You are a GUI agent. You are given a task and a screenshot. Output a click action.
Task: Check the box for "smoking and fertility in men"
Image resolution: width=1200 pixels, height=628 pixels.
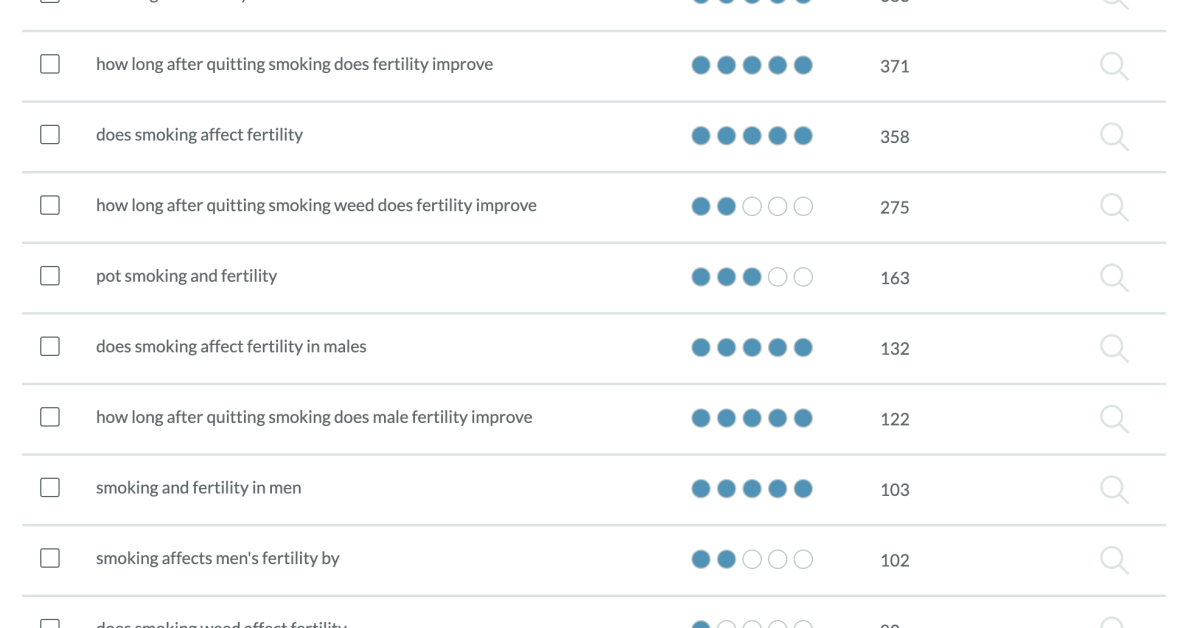coord(49,486)
